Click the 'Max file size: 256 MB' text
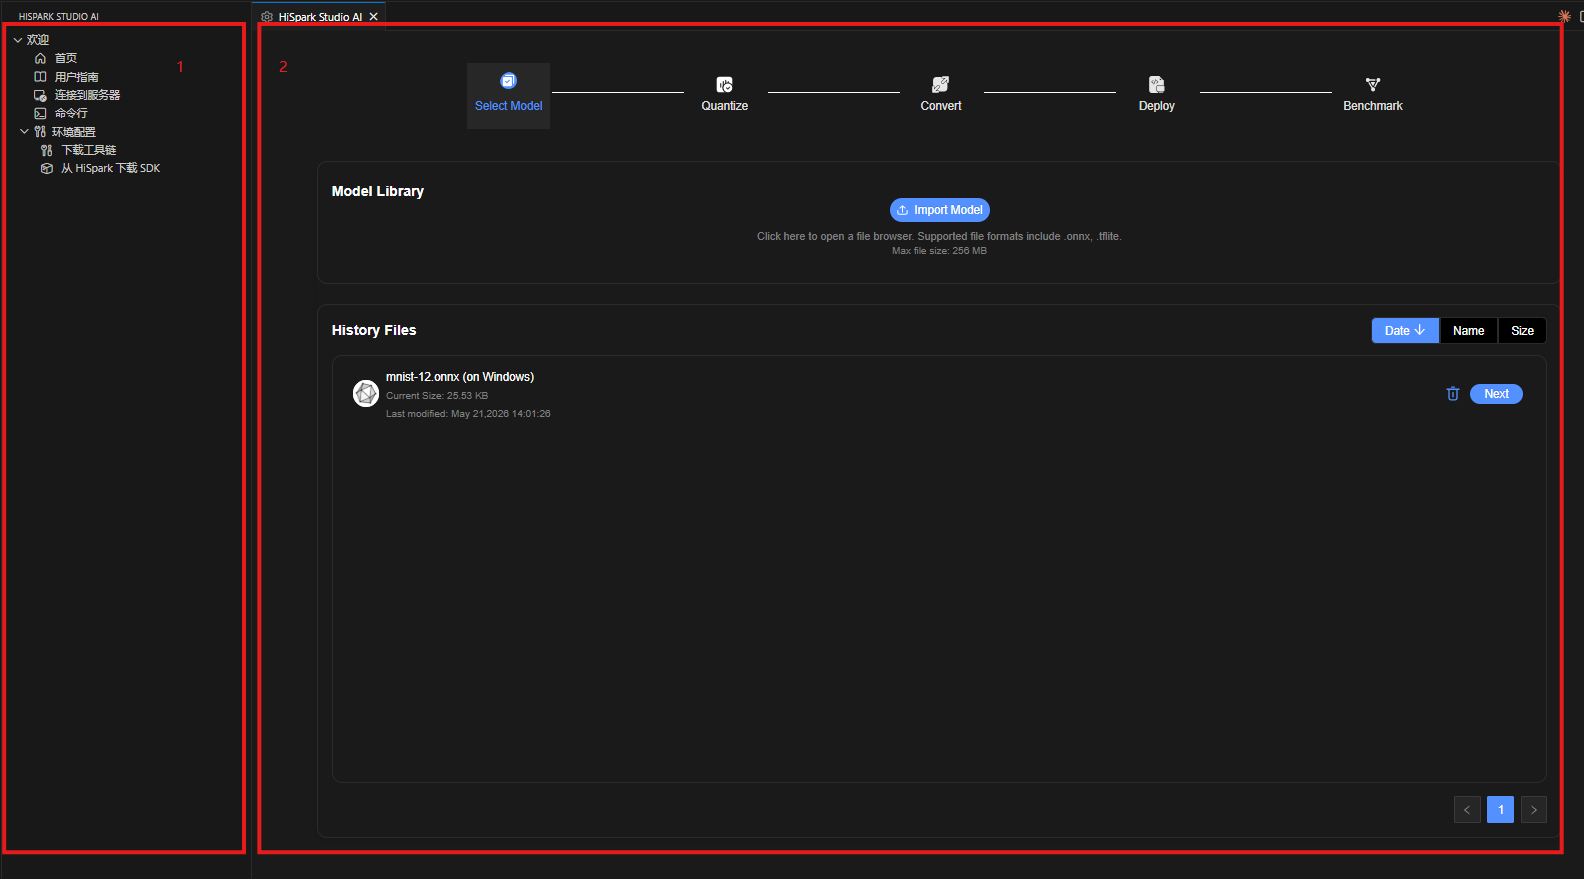 pyautogui.click(x=940, y=251)
